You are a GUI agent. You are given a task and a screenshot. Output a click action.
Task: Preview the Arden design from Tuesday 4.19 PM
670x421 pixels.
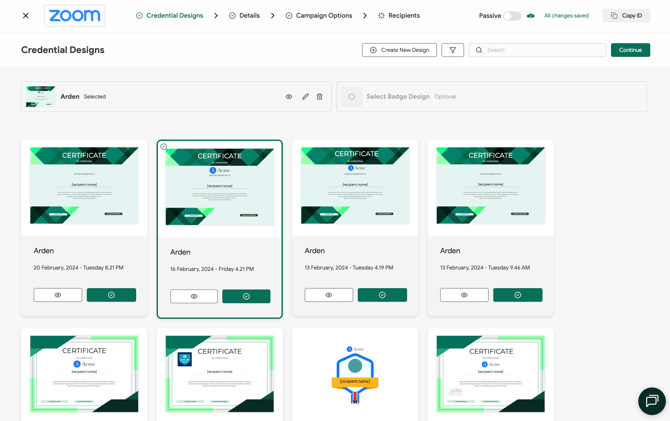pos(329,295)
